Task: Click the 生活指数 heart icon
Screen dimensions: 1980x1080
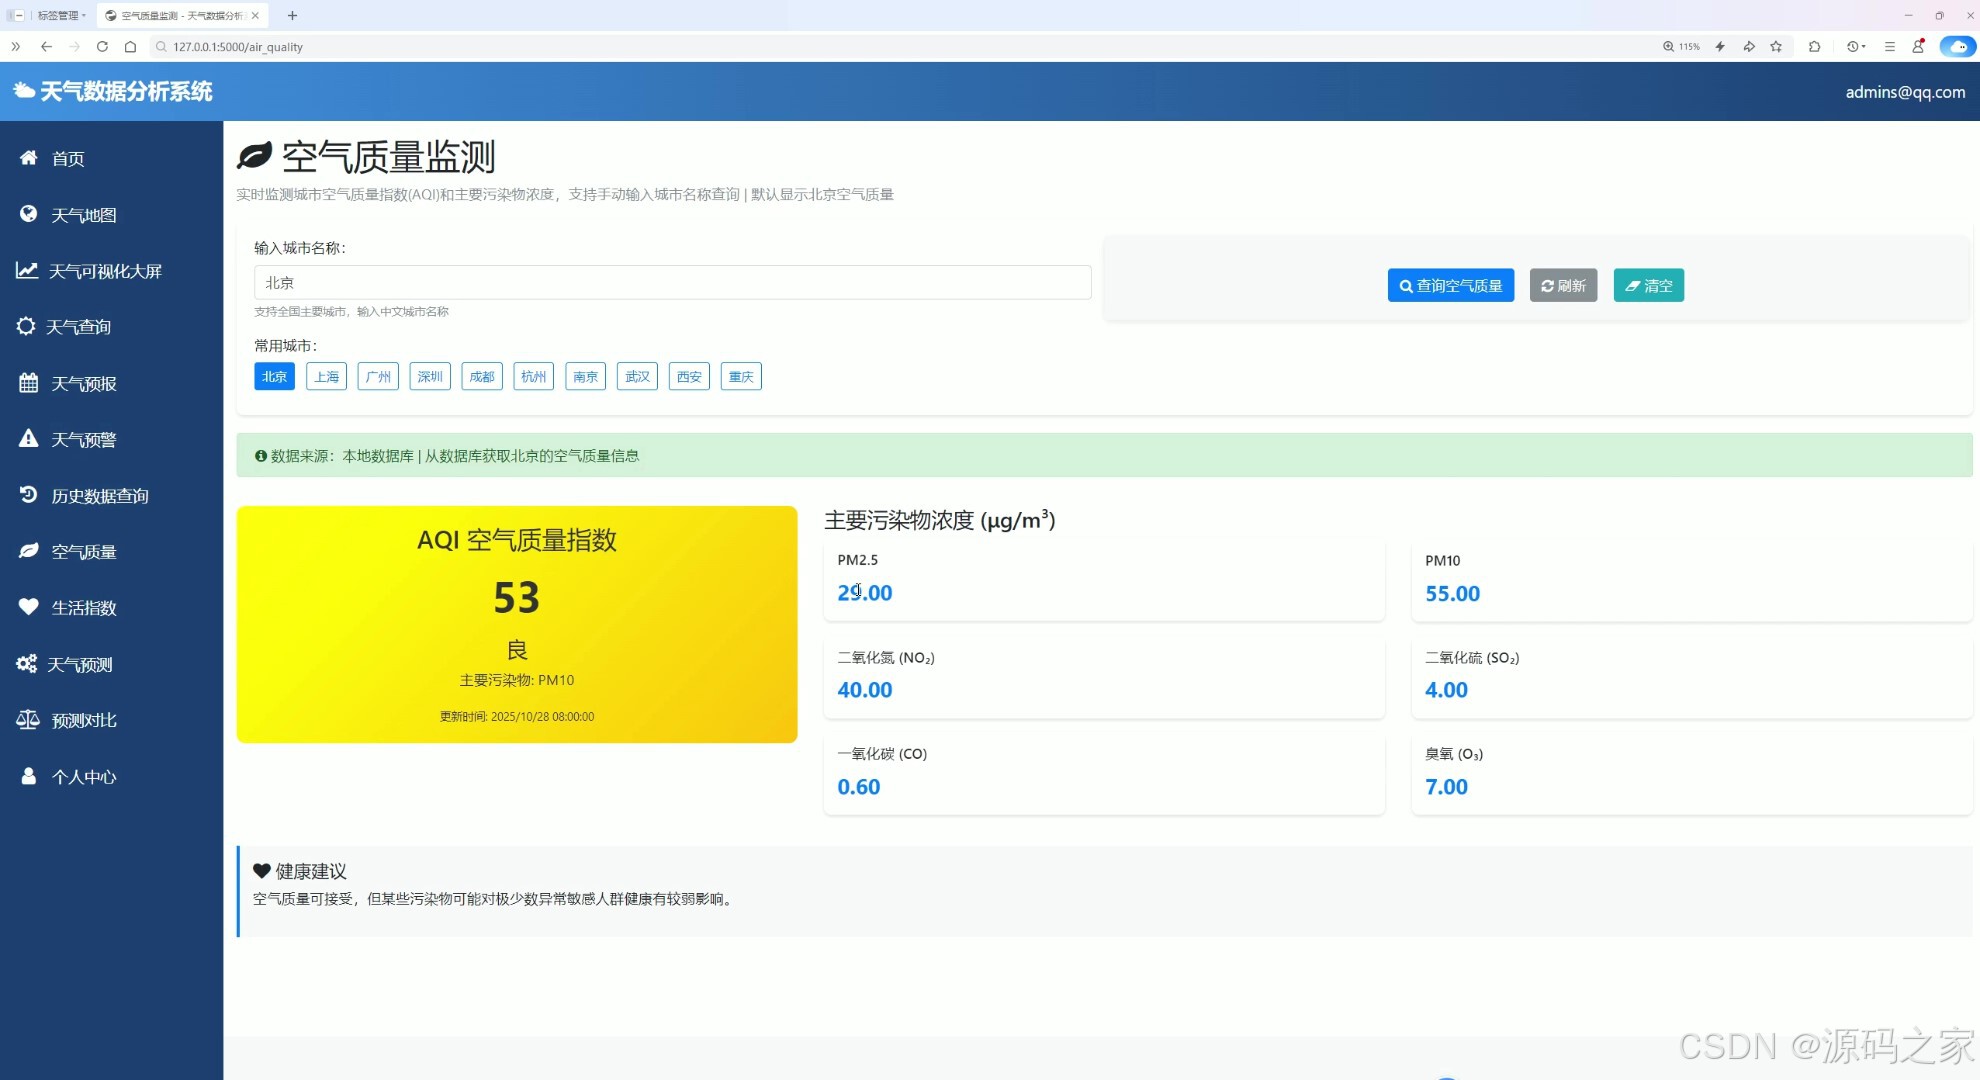Action: (28, 607)
